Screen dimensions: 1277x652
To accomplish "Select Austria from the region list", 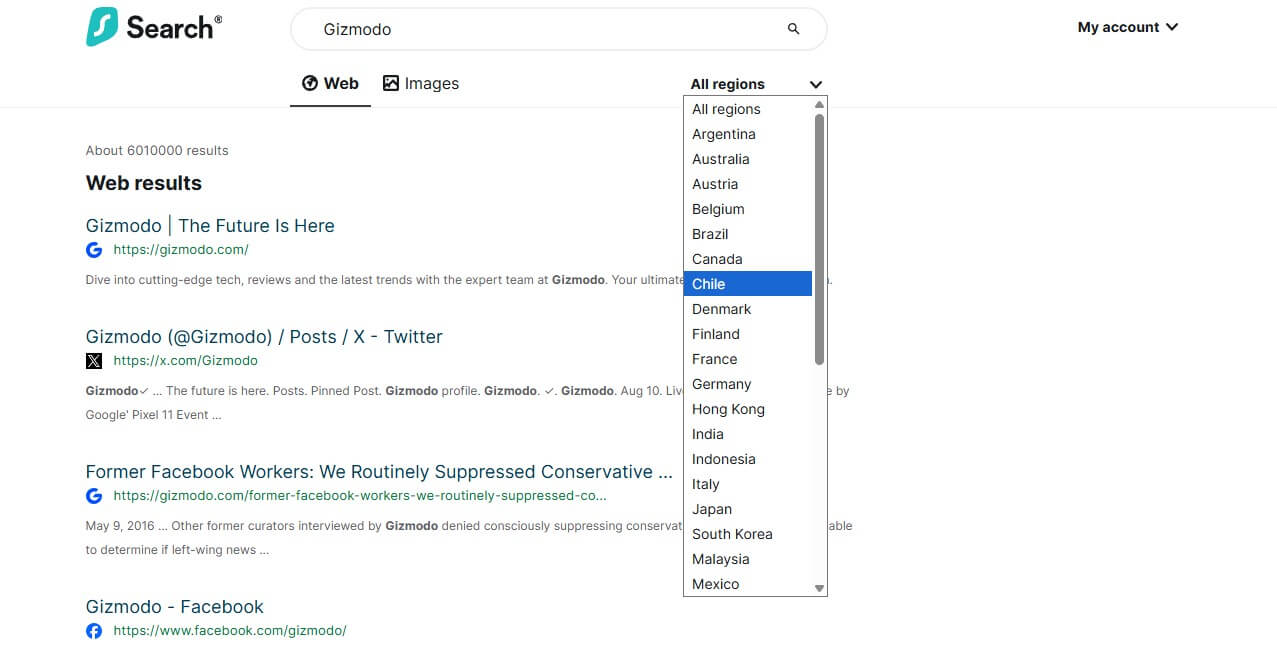I will tap(748, 184).
